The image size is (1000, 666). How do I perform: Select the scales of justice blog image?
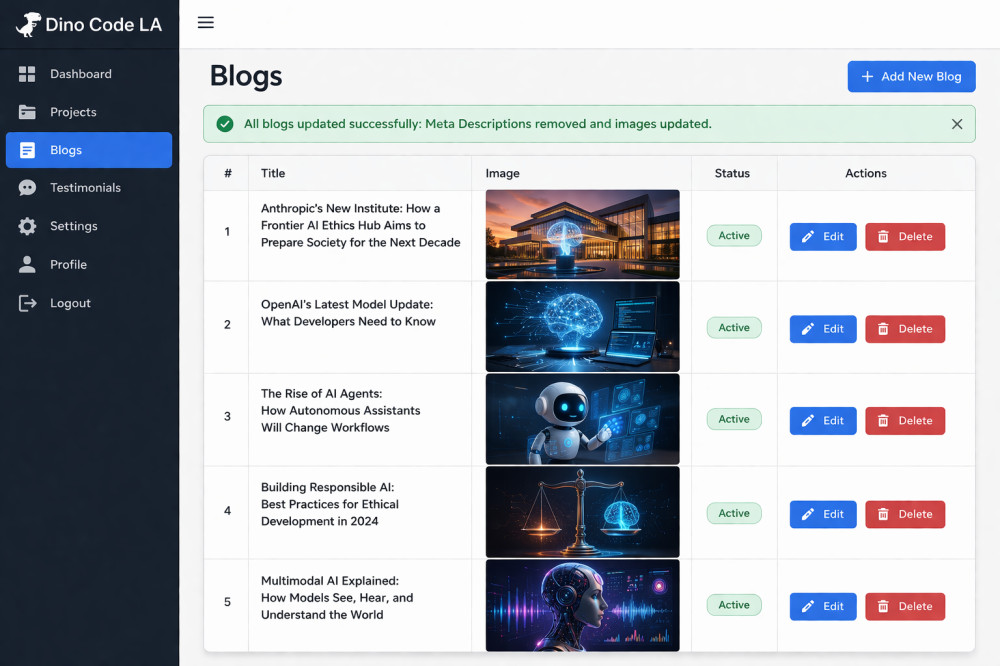click(582, 512)
